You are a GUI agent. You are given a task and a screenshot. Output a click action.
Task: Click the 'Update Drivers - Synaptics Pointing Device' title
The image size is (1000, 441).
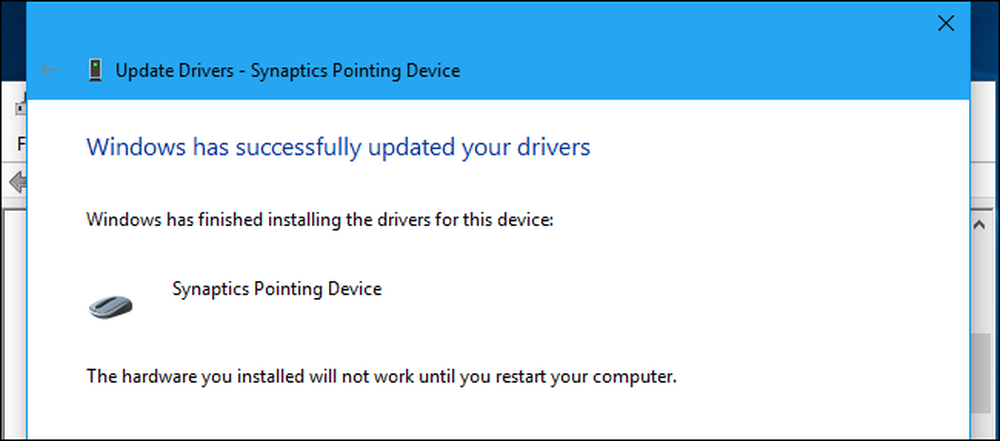click(x=288, y=70)
